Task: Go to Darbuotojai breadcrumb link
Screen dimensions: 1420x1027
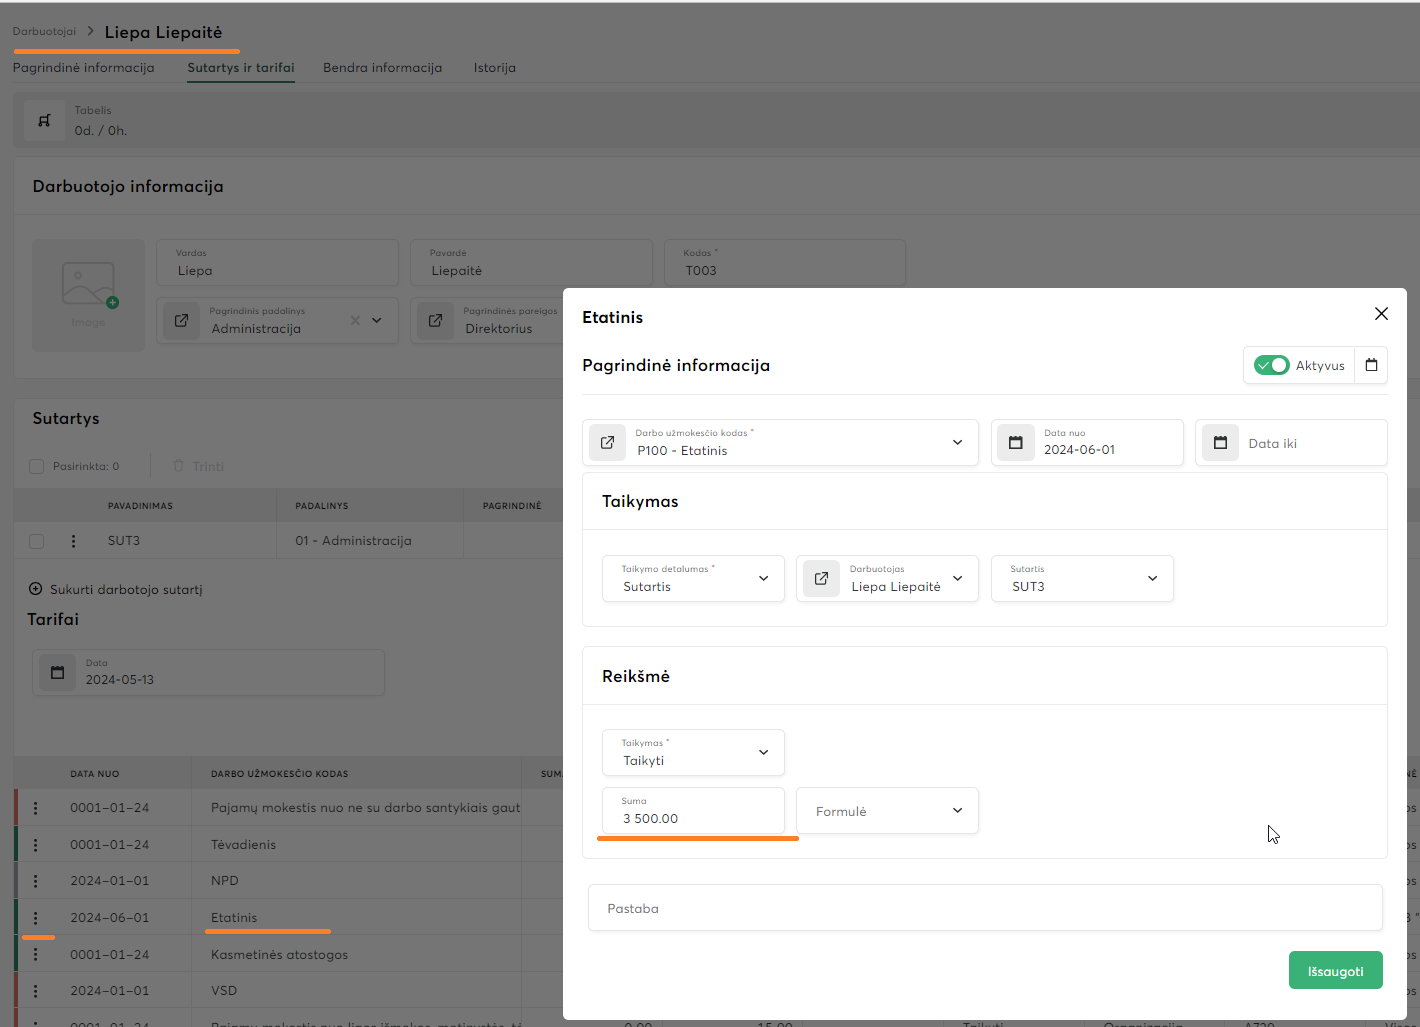Action: click(44, 32)
